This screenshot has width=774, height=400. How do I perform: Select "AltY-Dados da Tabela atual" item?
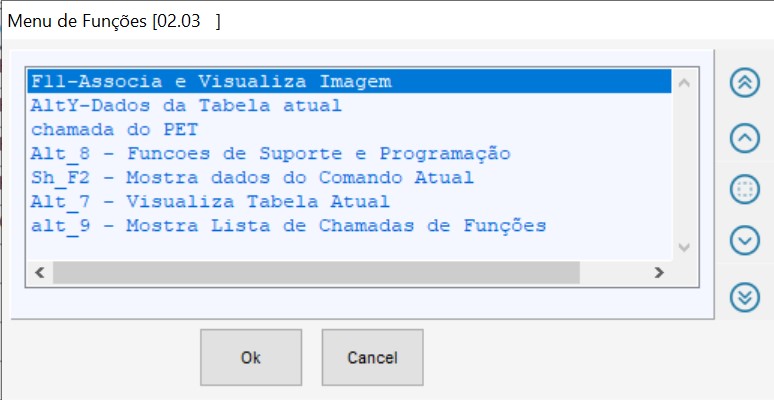click(186, 105)
